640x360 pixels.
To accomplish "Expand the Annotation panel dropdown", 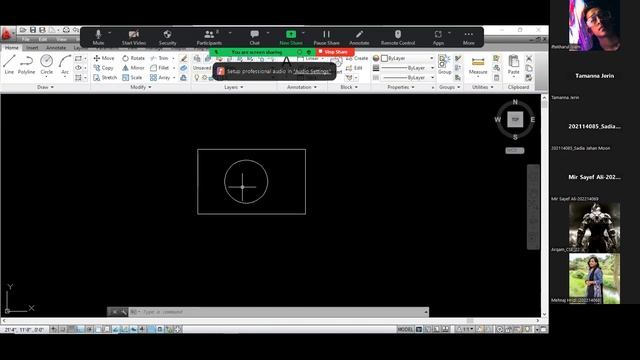I will [x=302, y=87].
